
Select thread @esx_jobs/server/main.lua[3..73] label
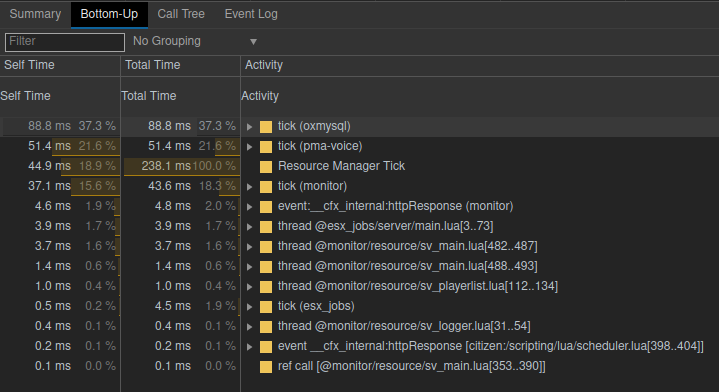click(386, 226)
